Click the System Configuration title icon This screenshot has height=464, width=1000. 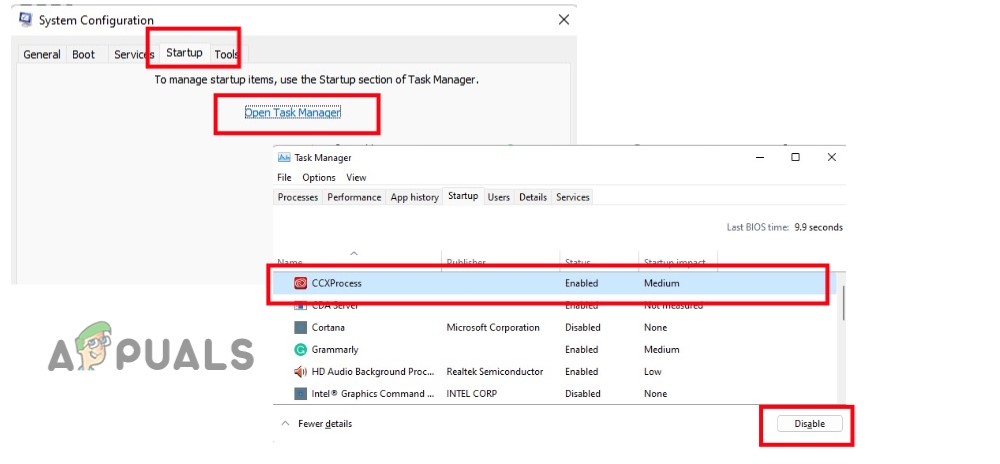pyautogui.click(x=26, y=19)
